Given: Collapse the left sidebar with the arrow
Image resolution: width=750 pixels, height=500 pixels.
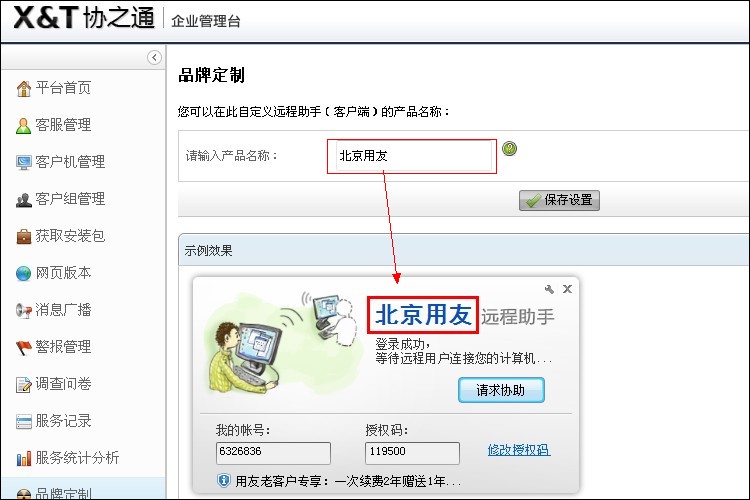Looking at the screenshot, I should (154, 57).
